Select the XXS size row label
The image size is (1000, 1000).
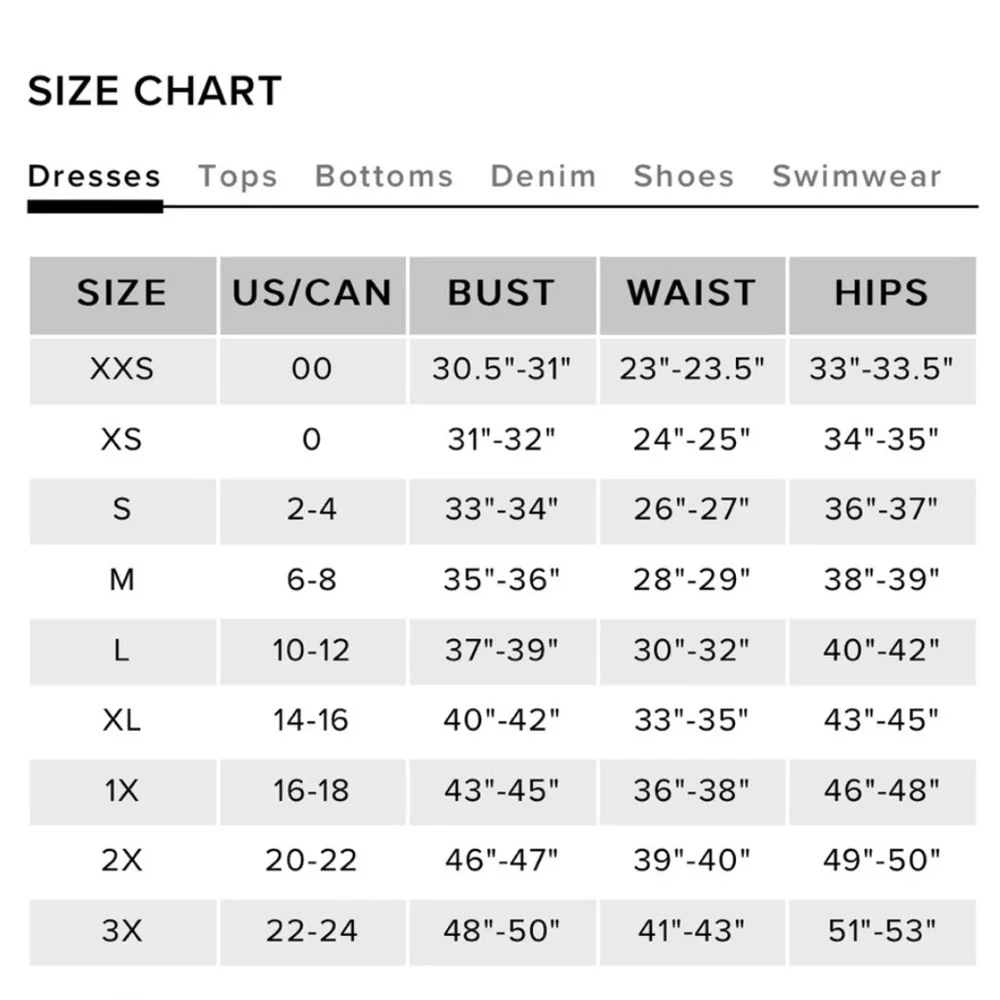tap(122, 369)
